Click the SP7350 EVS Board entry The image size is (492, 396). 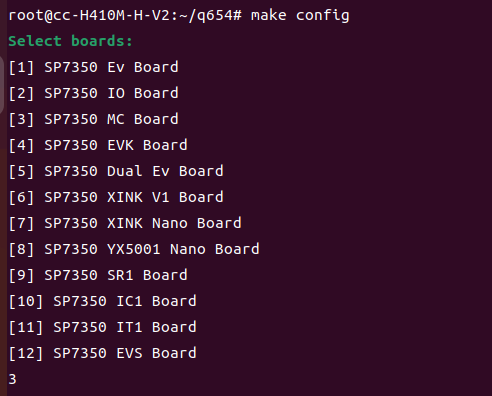pyautogui.click(x=103, y=353)
